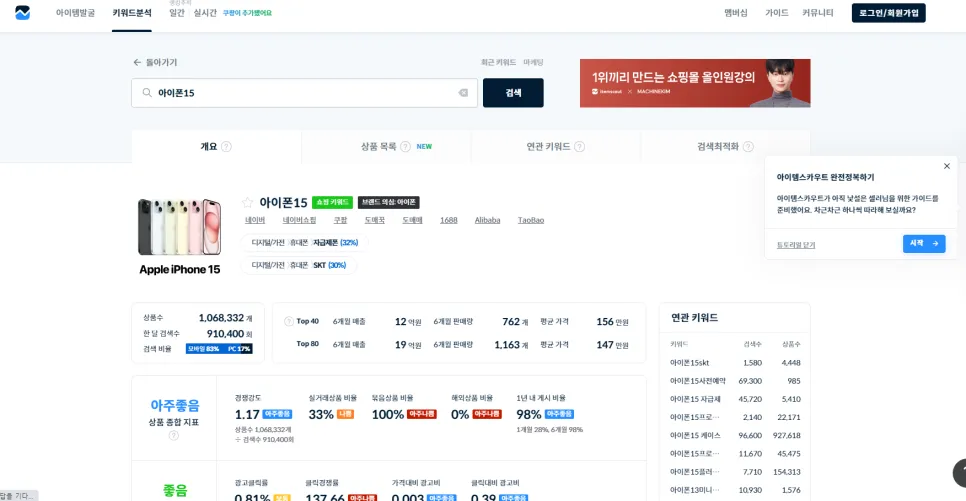Open the 도매매 search link

[412, 220]
